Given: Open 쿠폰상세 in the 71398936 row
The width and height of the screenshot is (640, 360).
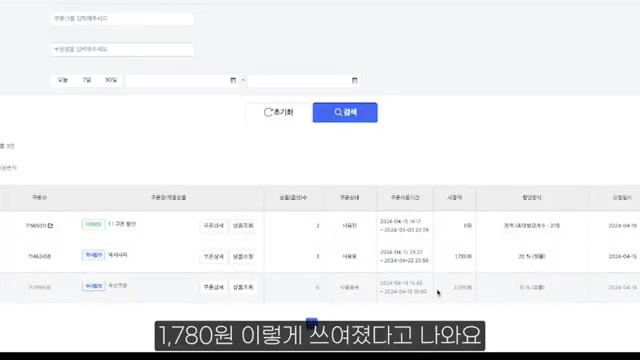Looking at the screenshot, I should 213,287.
